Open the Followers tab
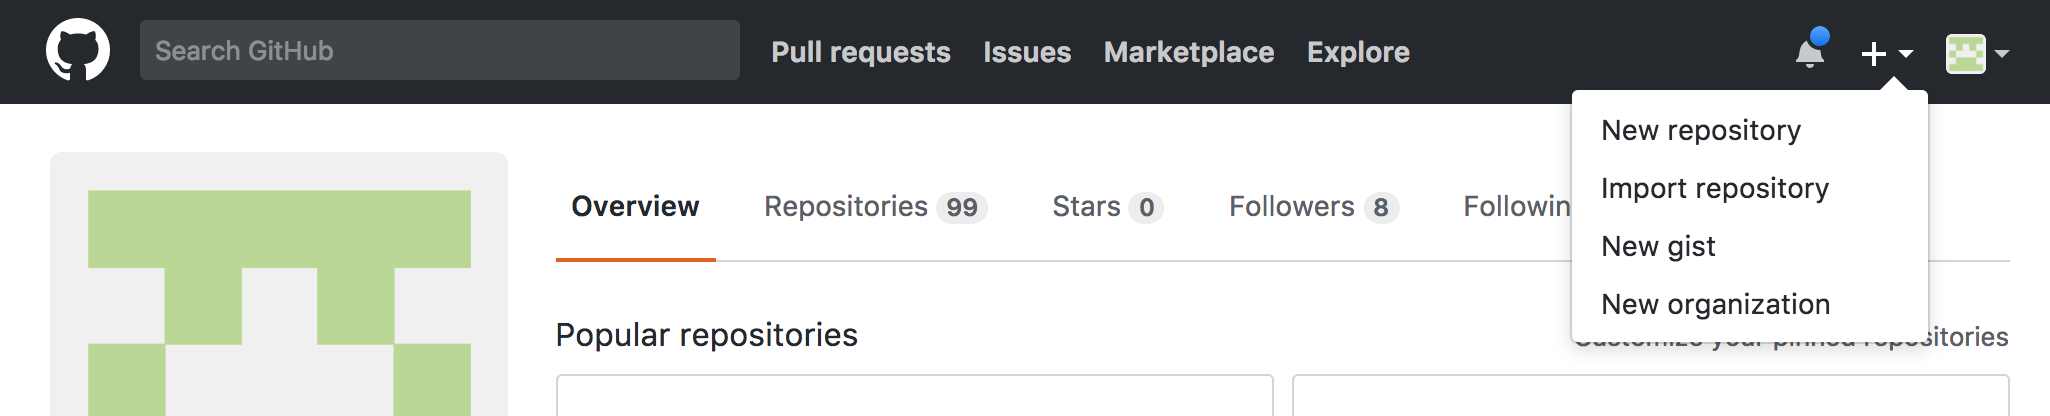 1314,206
